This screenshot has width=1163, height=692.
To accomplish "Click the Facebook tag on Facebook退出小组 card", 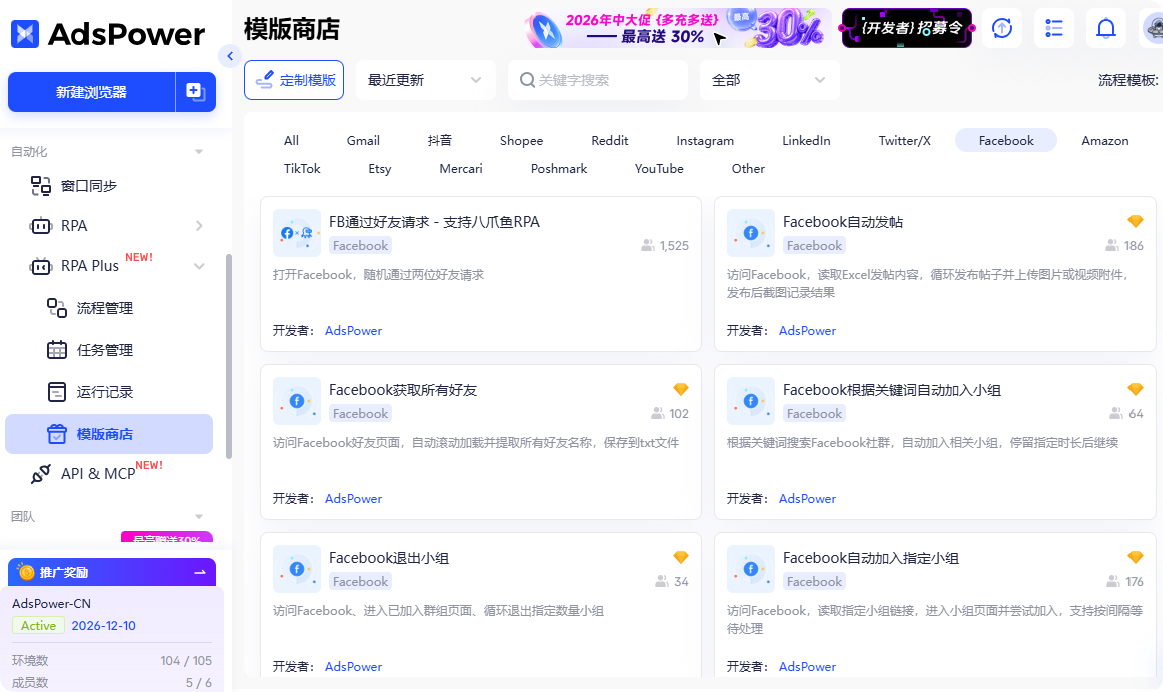I will click(360, 581).
